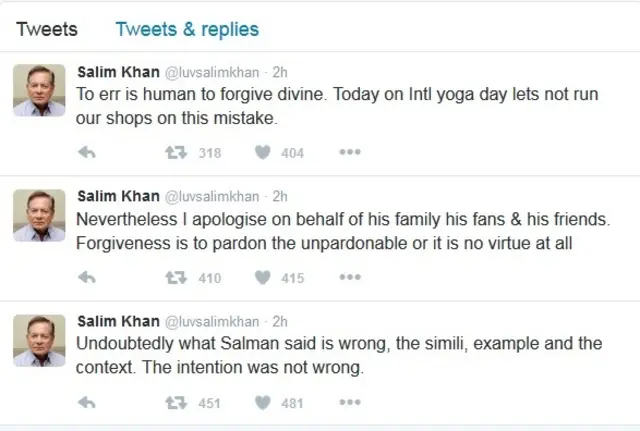The height and width of the screenshot is (431, 640).
Task: Open more options on yoga day tweet
Action: [x=349, y=153]
